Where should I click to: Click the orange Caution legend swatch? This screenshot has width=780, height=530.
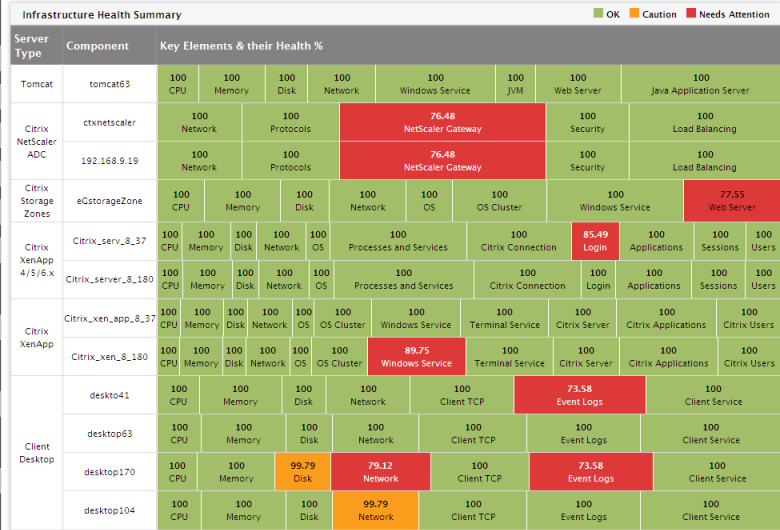(x=634, y=13)
